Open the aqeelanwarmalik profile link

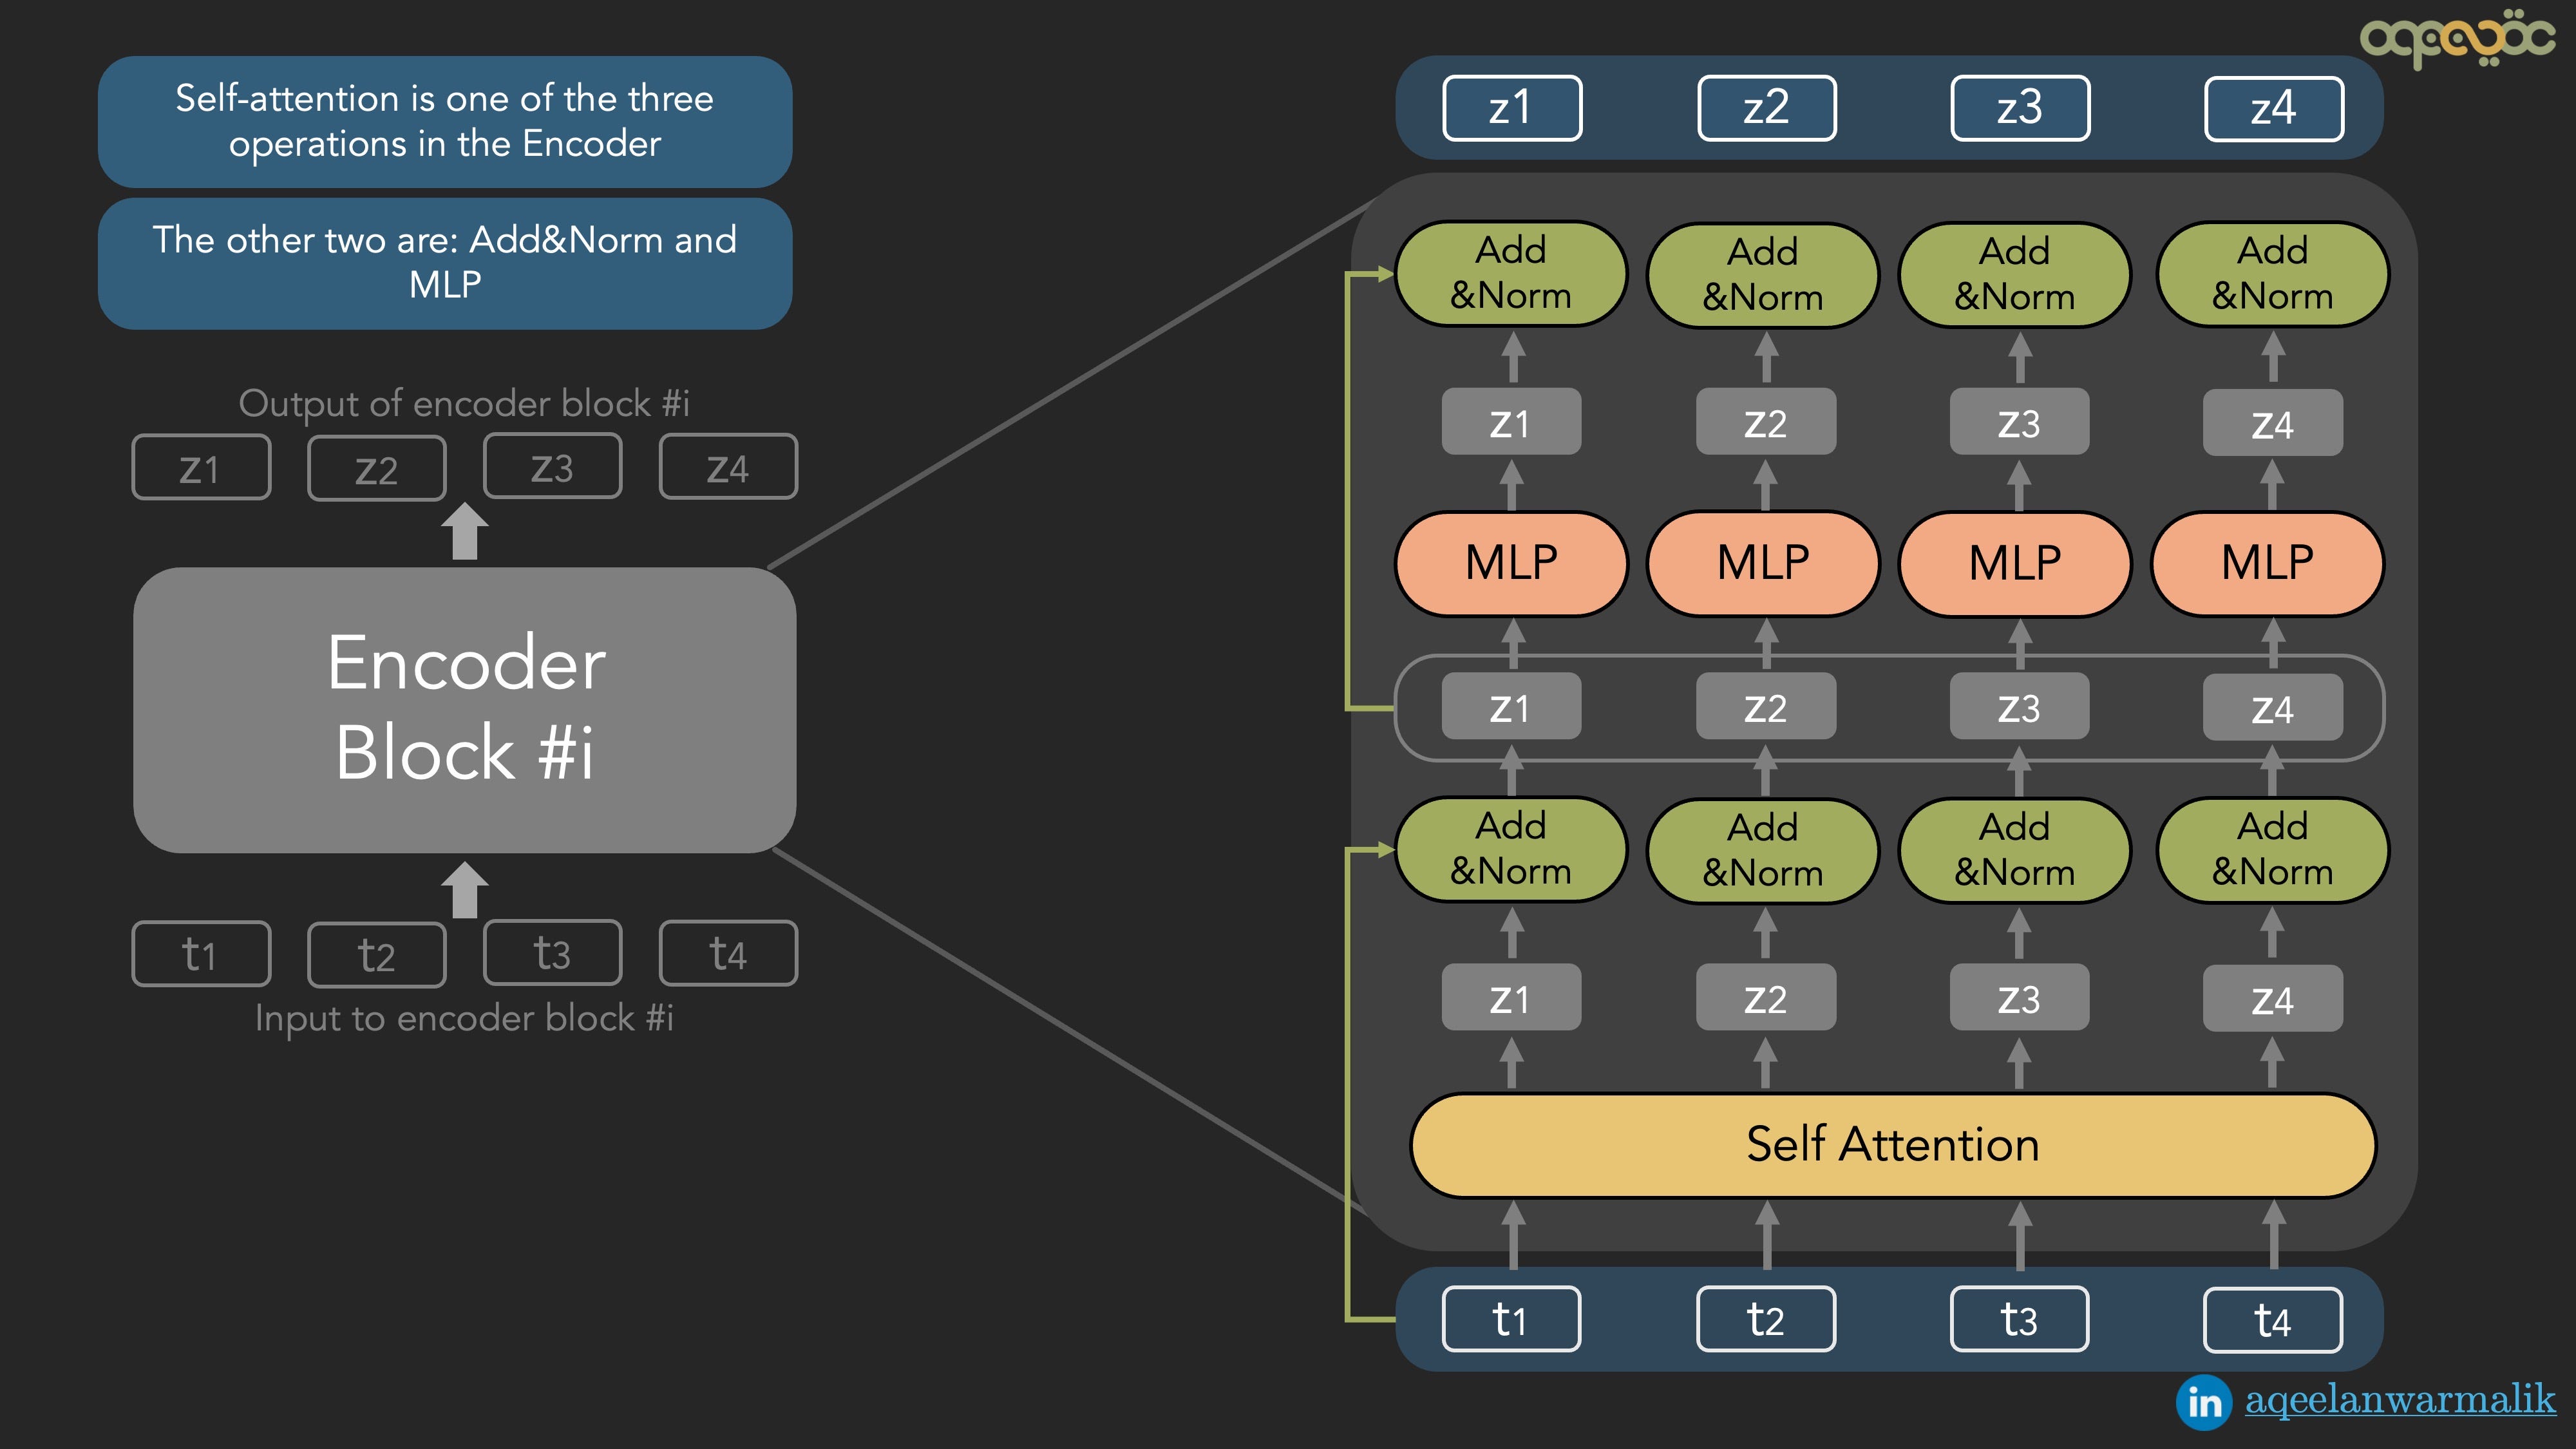pos(2399,1399)
